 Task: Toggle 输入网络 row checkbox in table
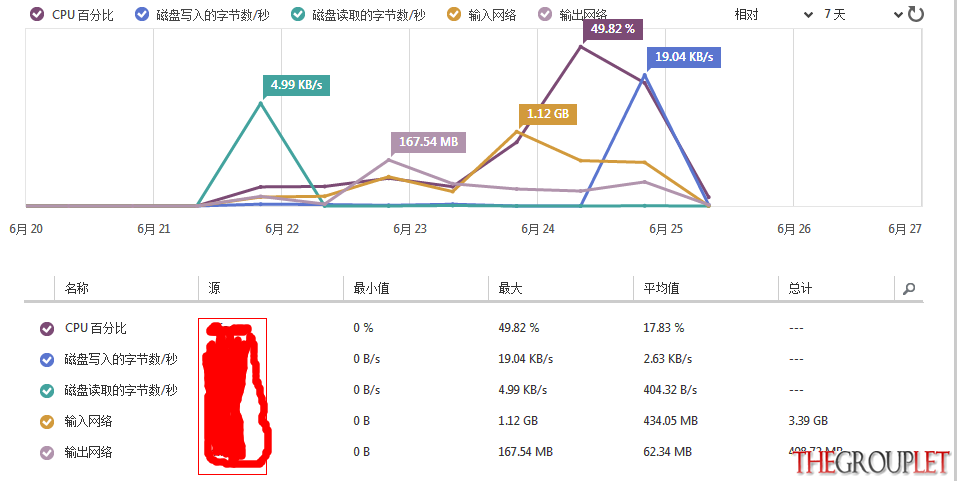[47, 422]
